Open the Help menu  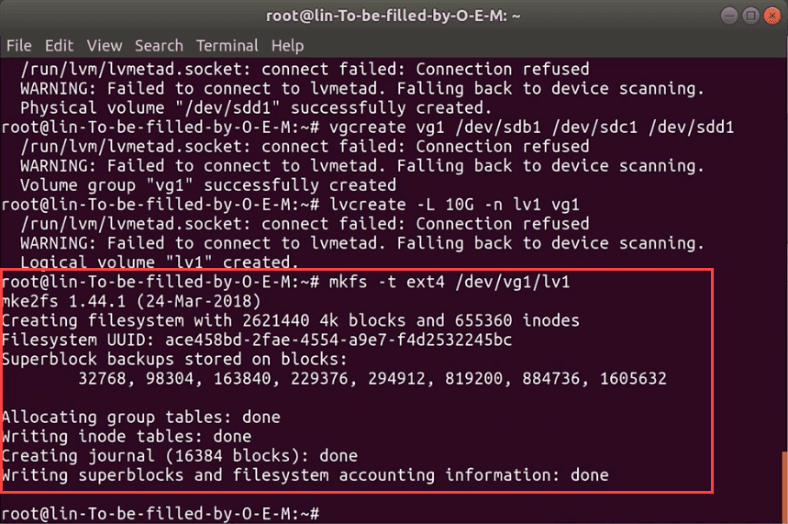(287, 46)
